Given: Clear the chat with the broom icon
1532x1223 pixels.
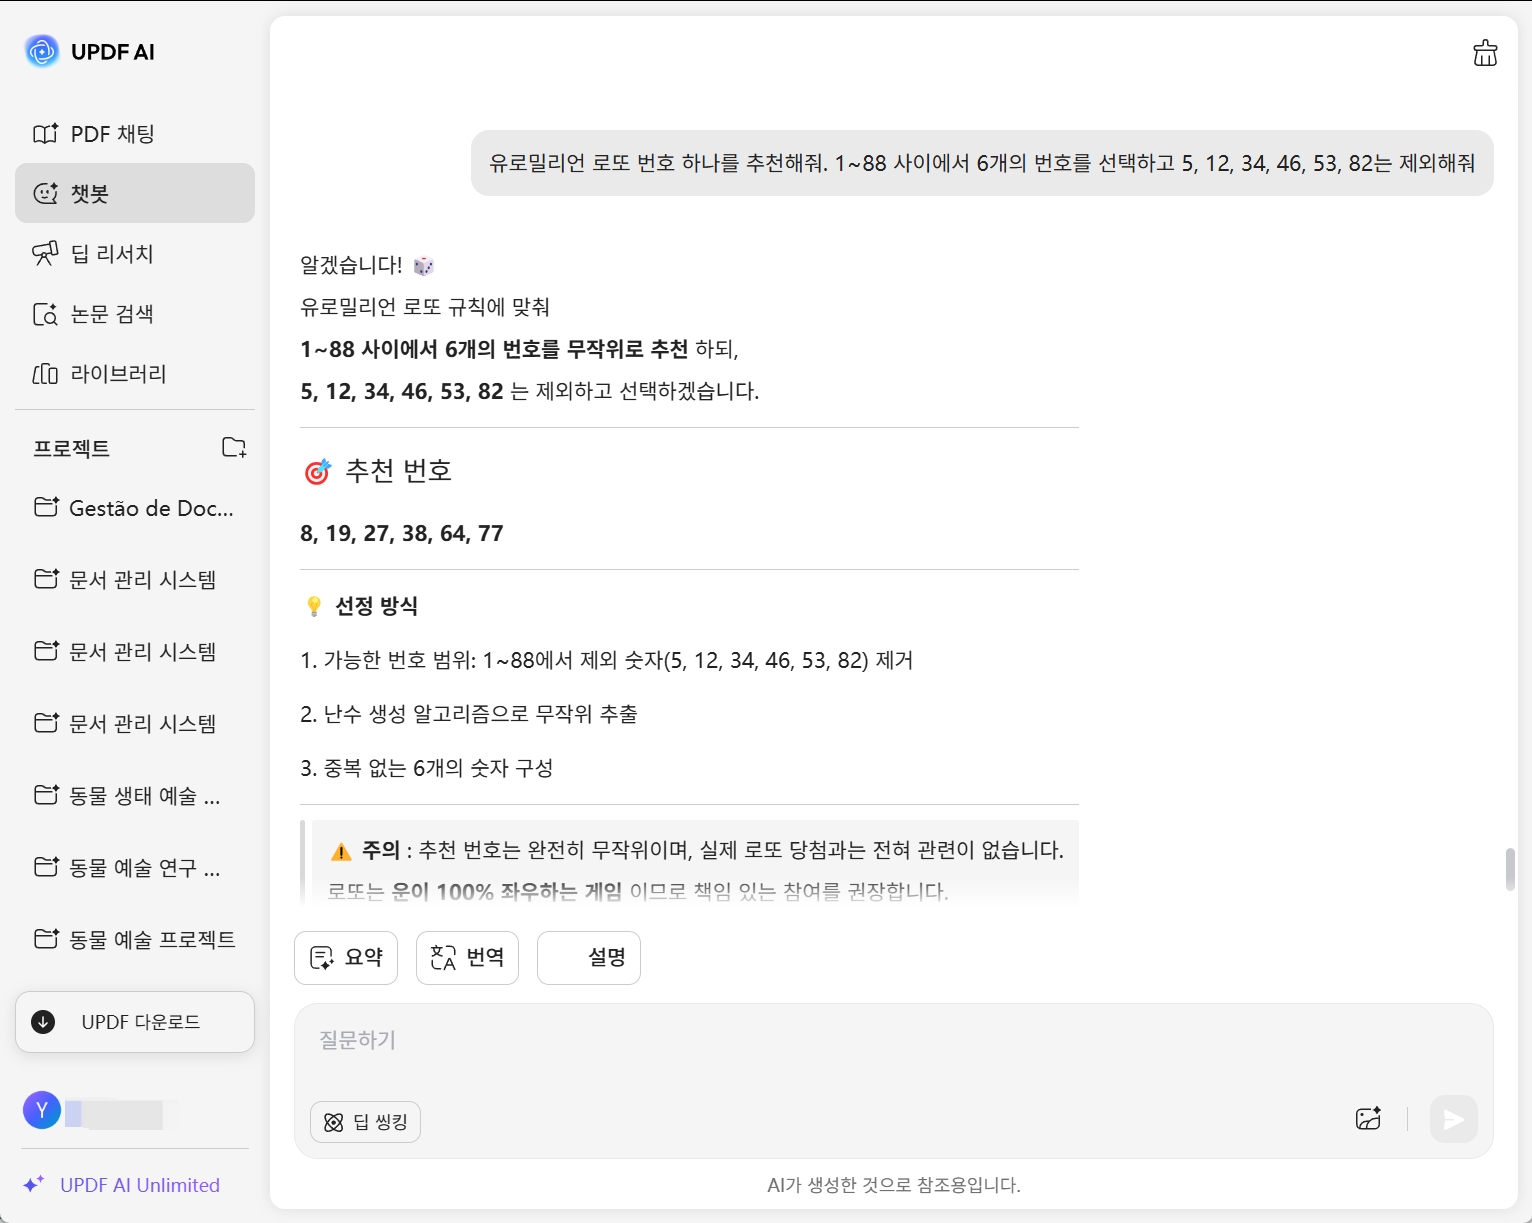Looking at the screenshot, I should (x=1485, y=53).
